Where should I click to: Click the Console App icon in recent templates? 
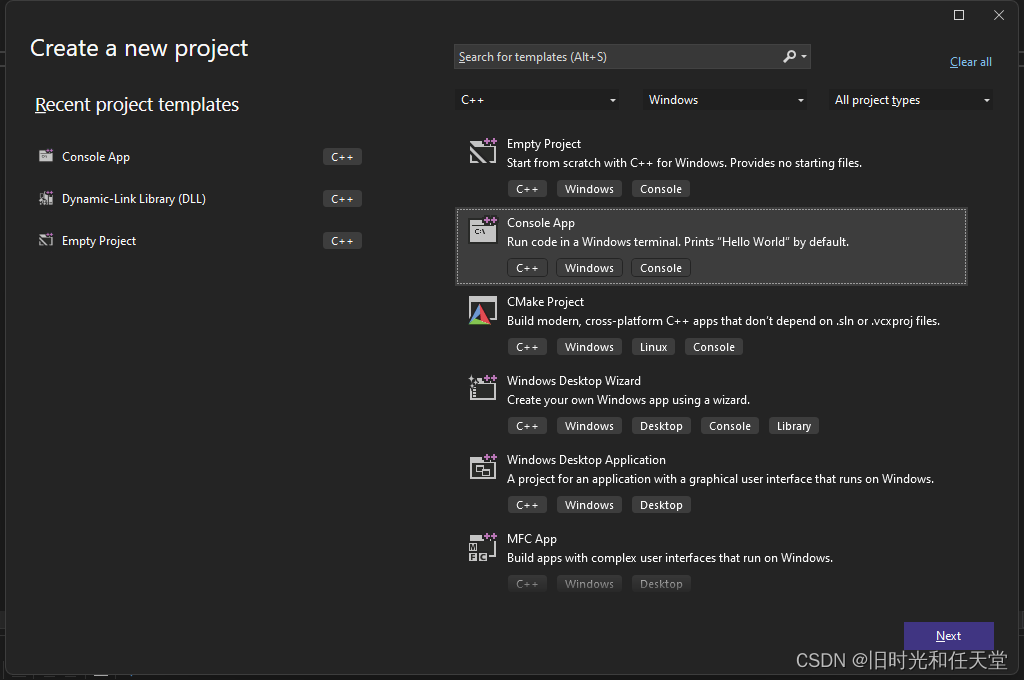click(46, 155)
